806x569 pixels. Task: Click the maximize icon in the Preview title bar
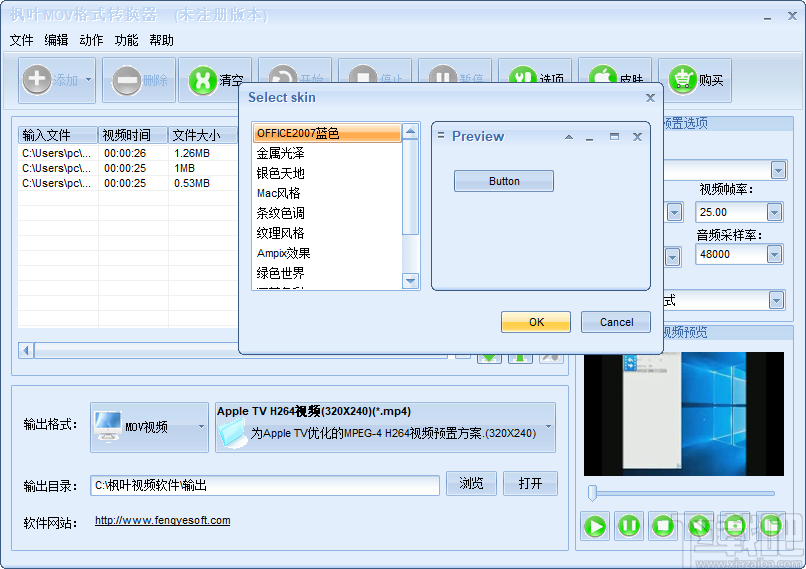click(x=614, y=137)
